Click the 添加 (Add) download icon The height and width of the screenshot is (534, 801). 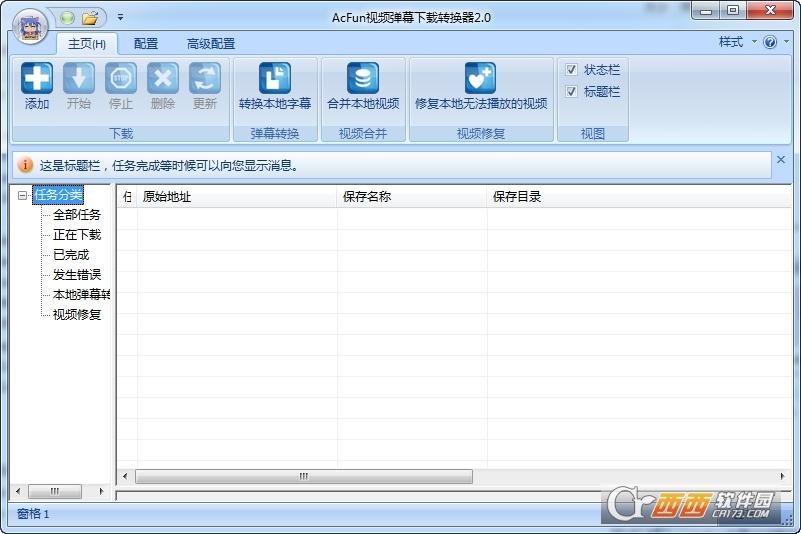[x=37, y=85]
